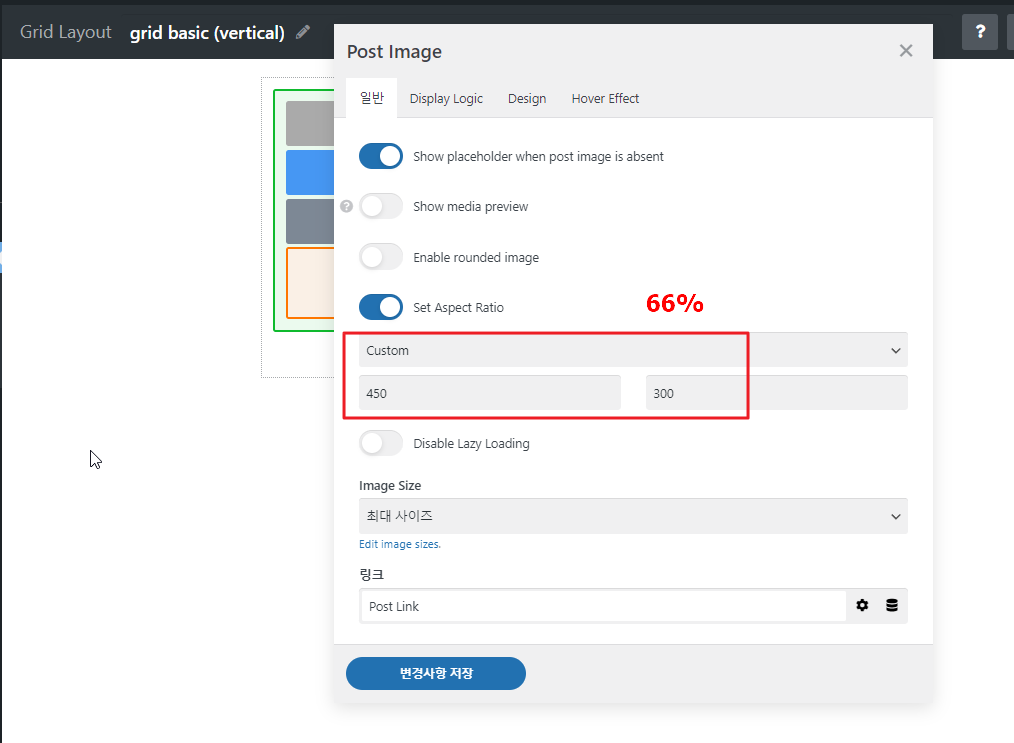The image size is (1014, 743).
Task: Open the Custom aspect ratio dropdown
Action: pos(633,350)
